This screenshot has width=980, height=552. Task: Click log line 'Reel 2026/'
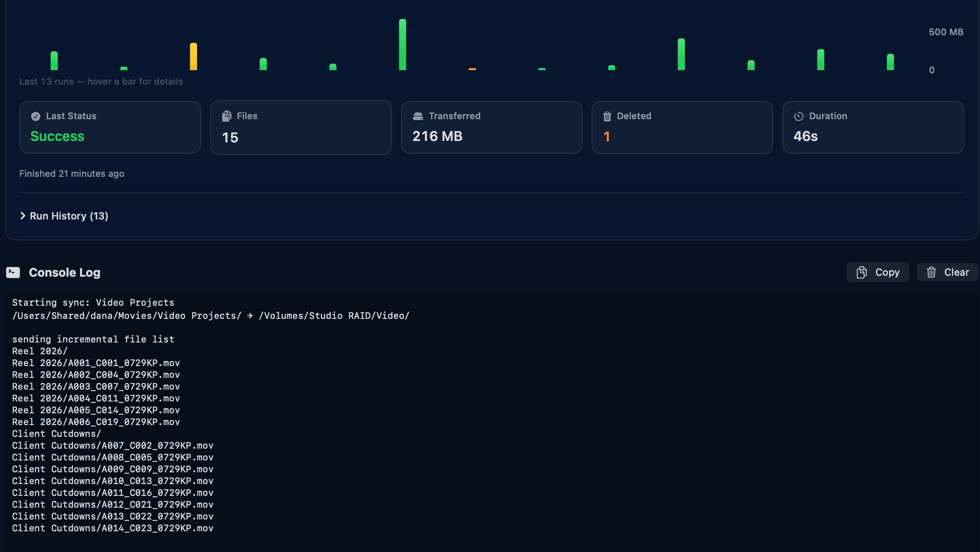39,351
